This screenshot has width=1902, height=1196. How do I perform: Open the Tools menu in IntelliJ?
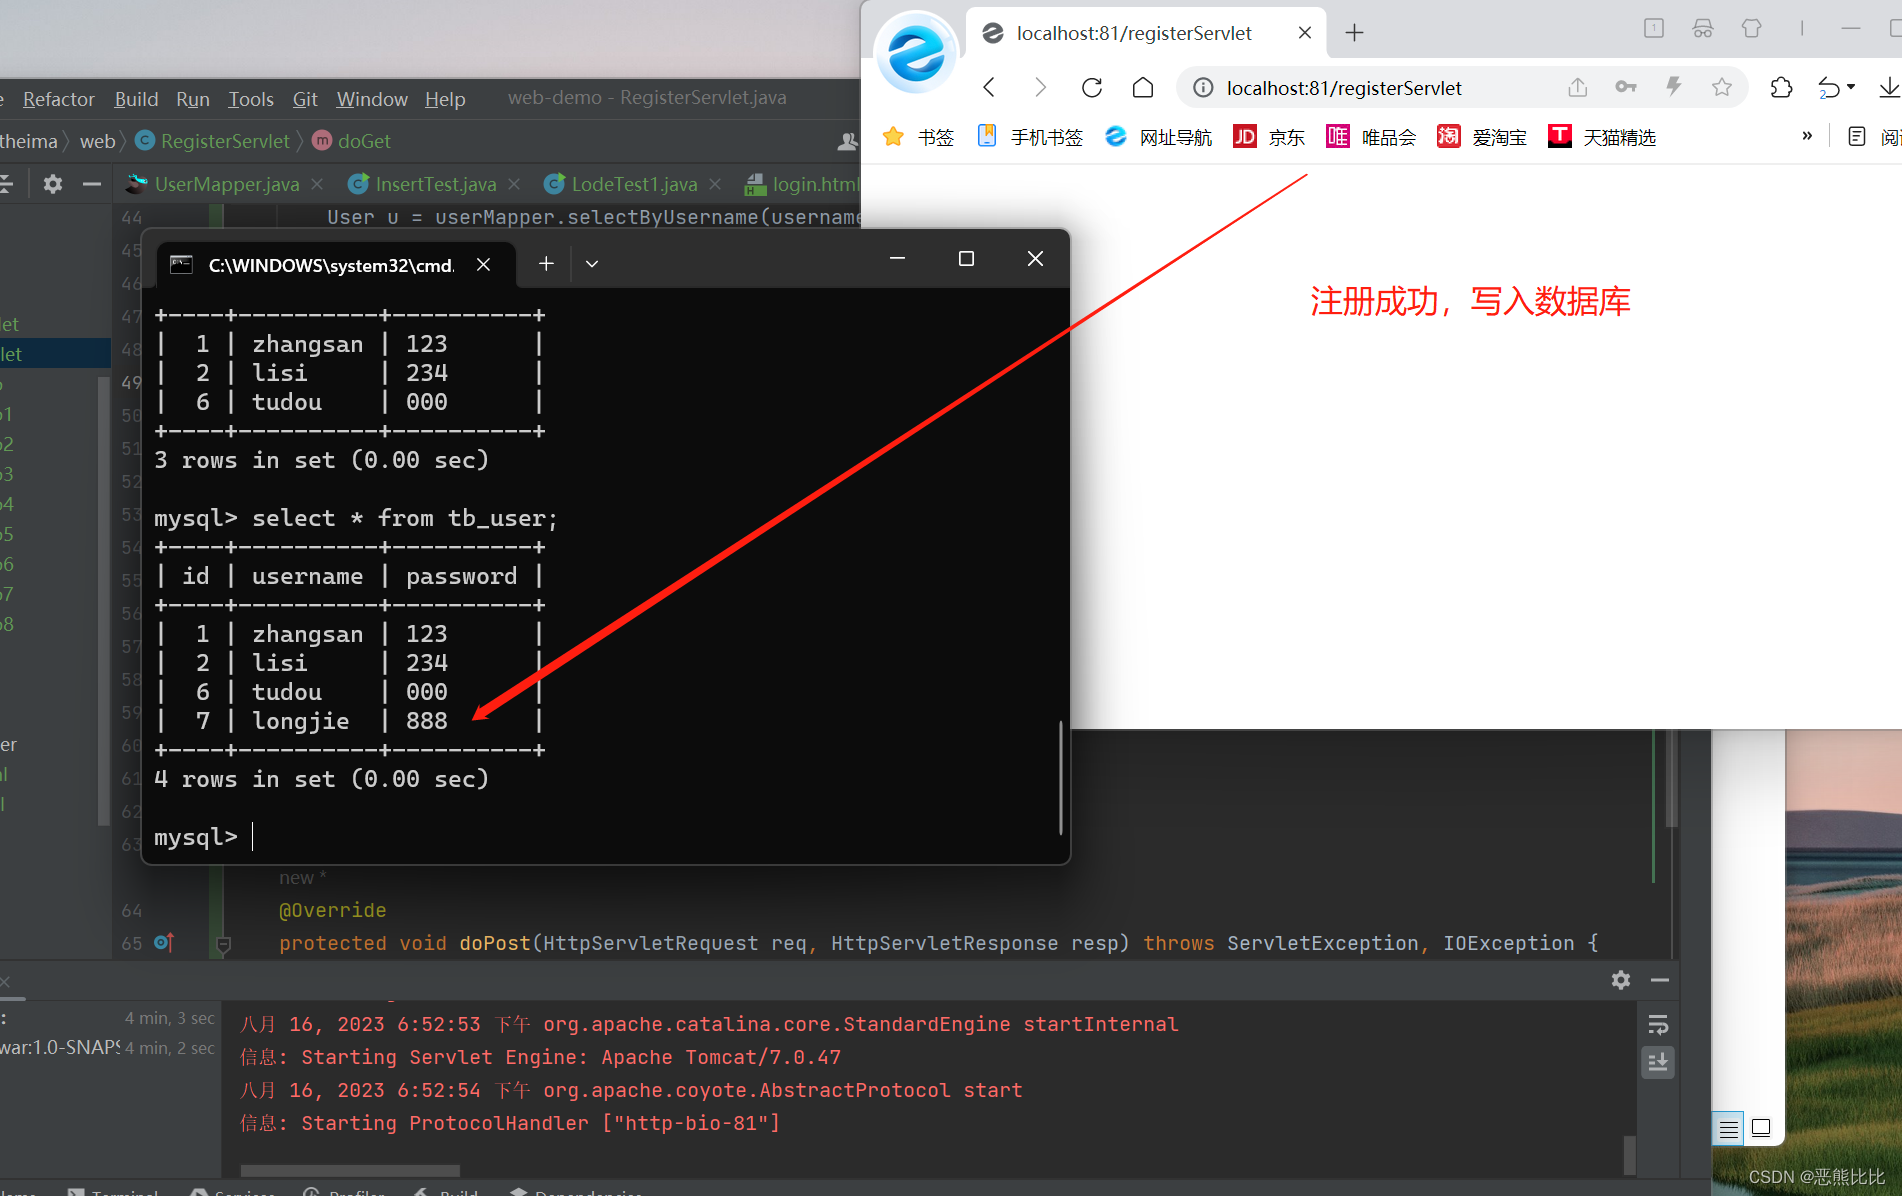(x=250, y=99)
